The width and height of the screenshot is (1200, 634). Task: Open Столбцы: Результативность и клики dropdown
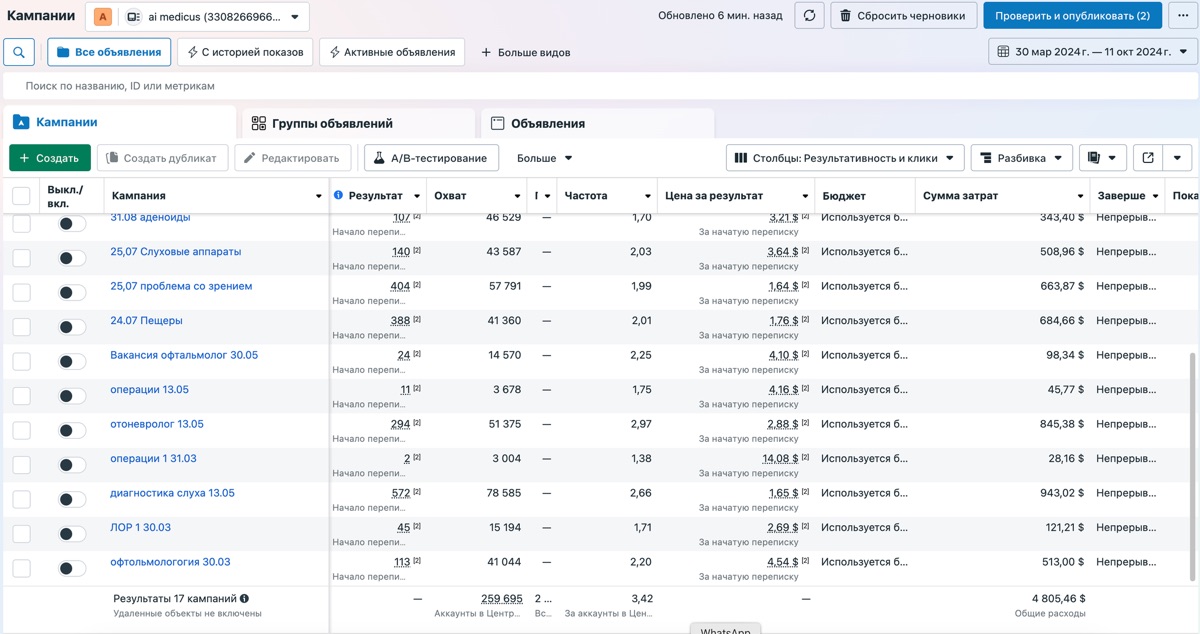coord(845,158)
